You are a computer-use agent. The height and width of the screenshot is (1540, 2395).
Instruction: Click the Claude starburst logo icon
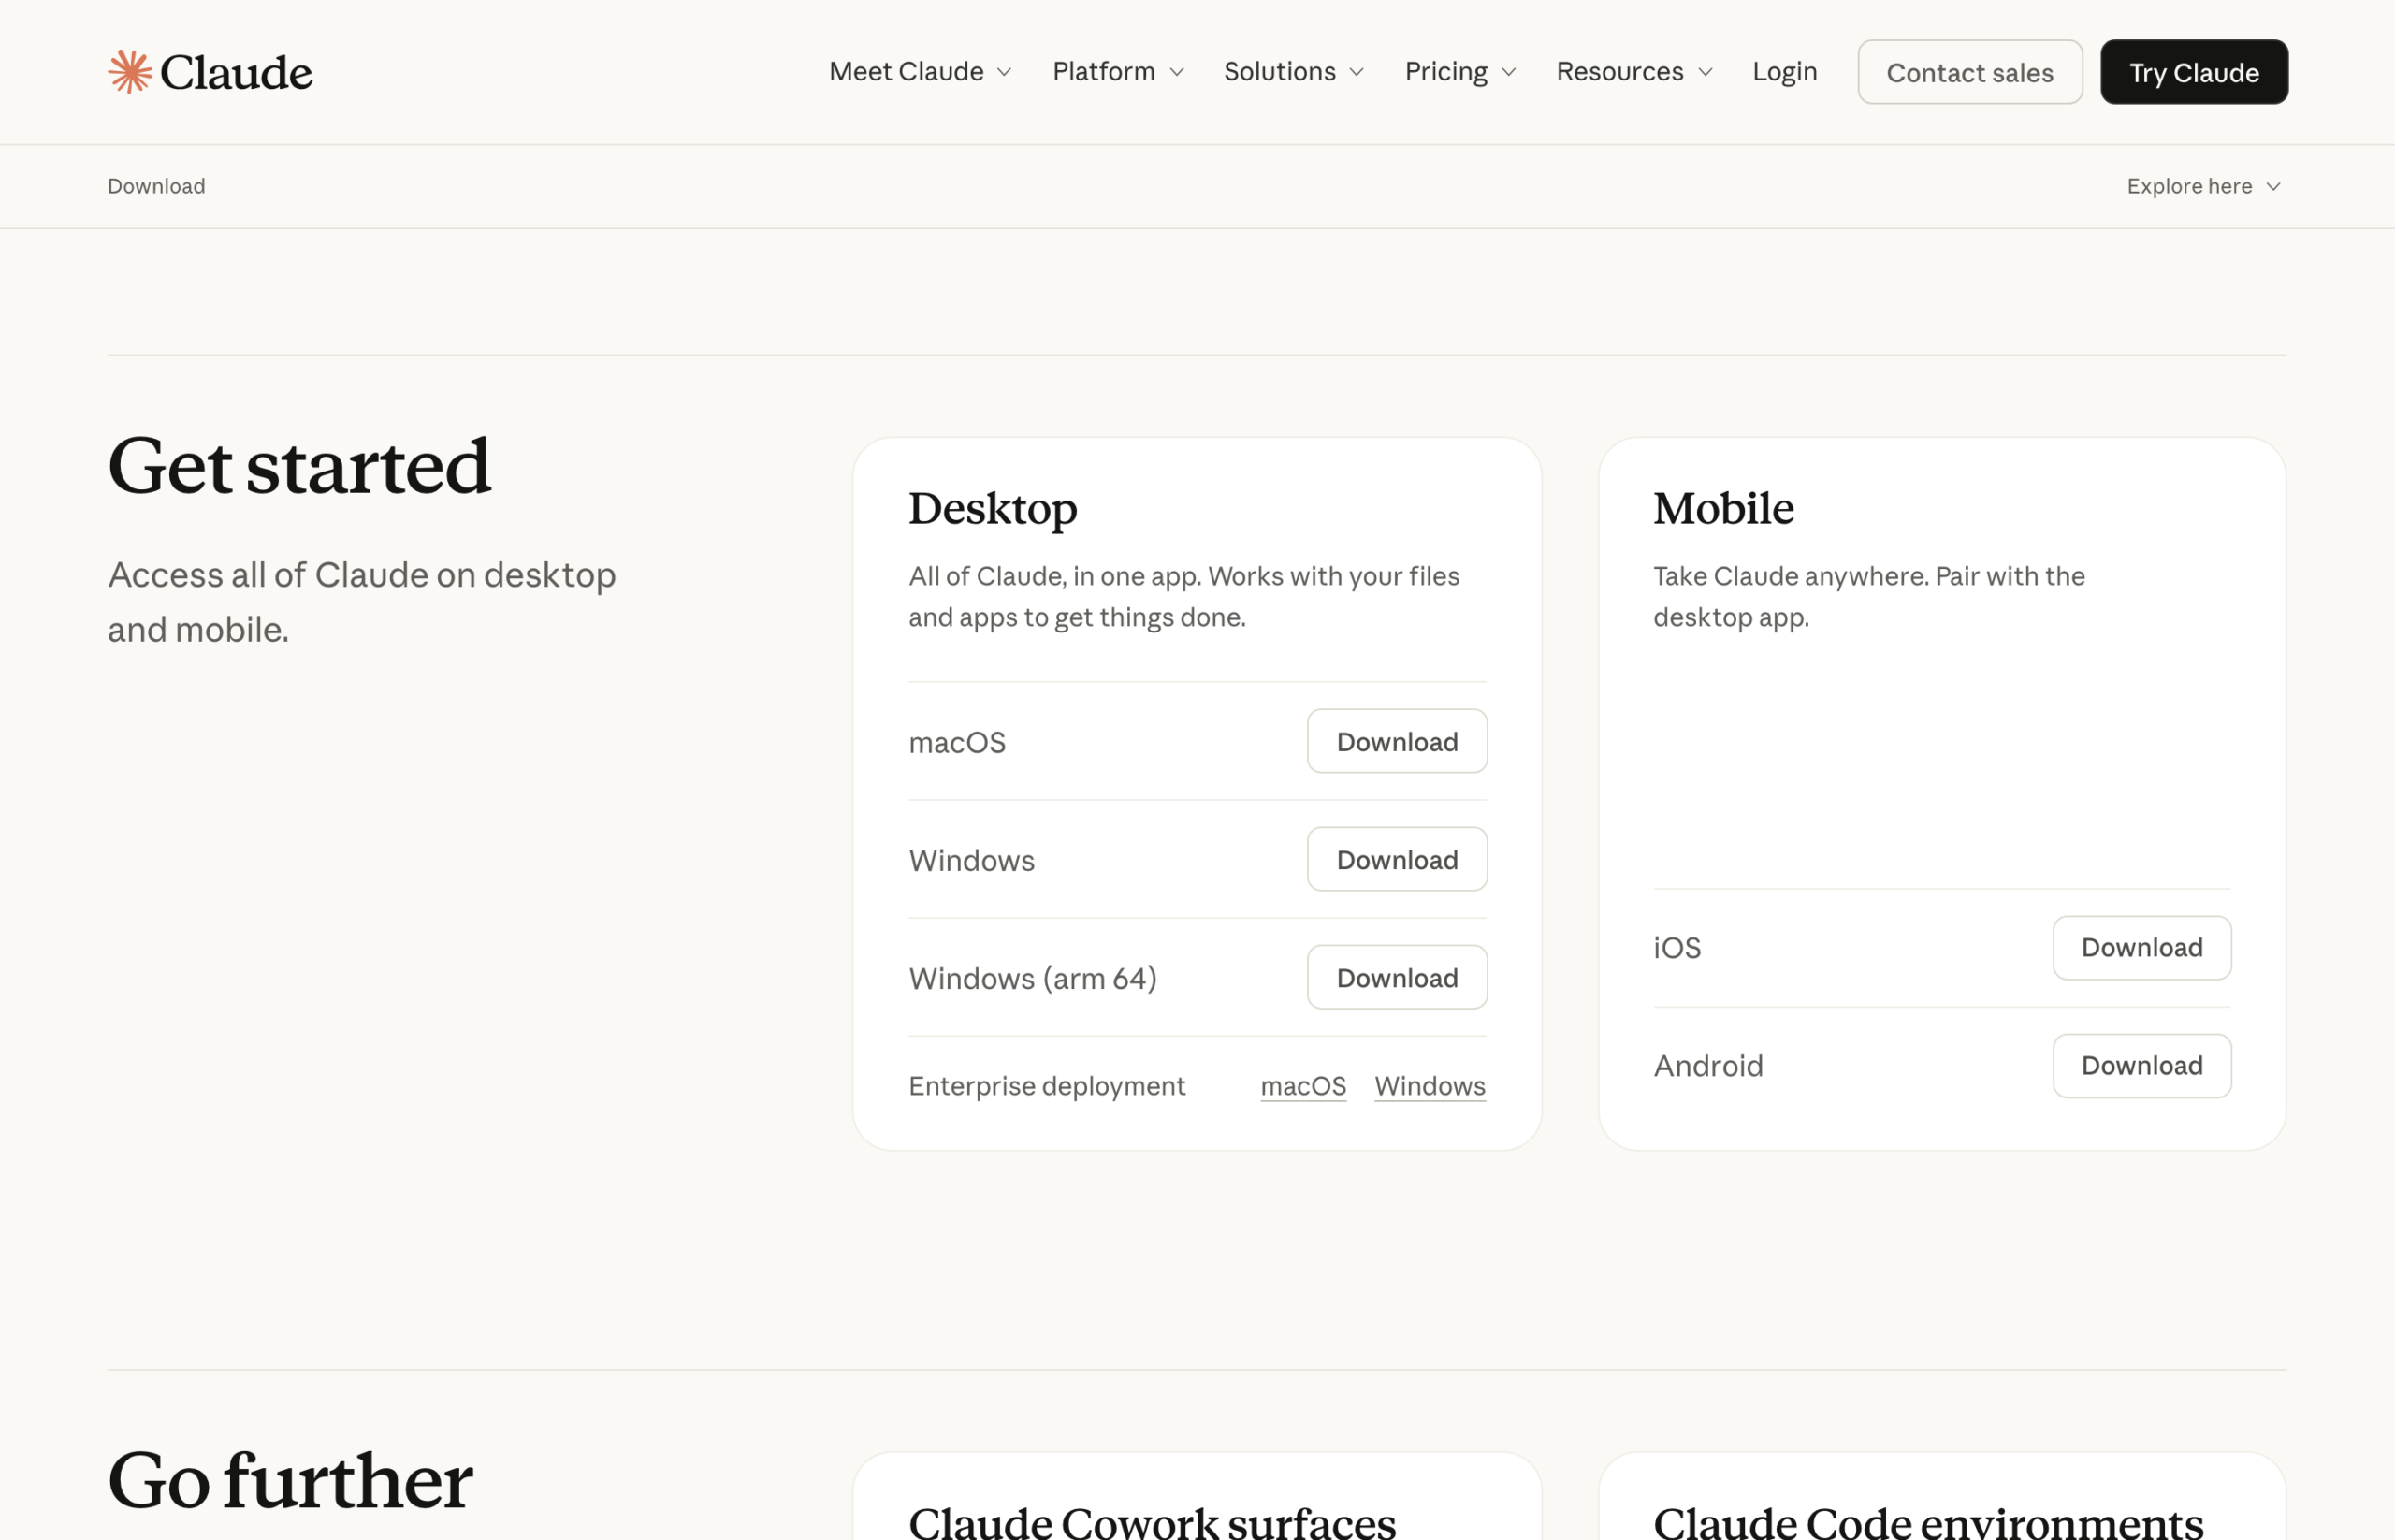131,71
